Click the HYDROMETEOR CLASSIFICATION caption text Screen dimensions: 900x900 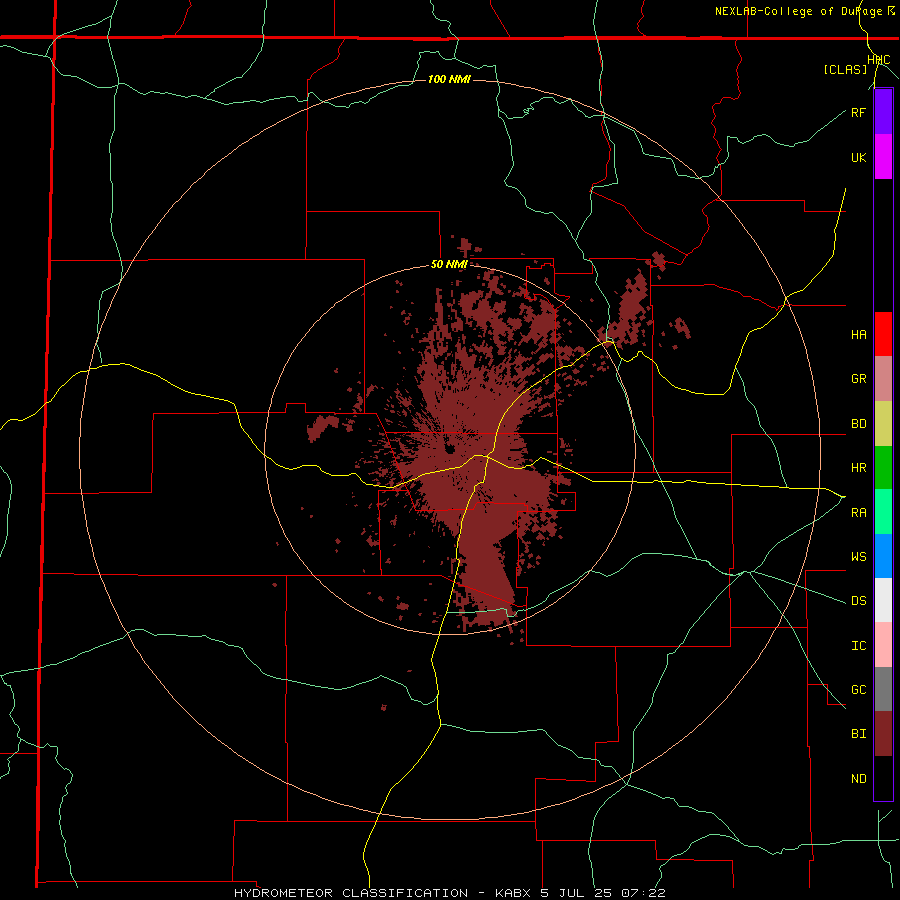point(351,893)
